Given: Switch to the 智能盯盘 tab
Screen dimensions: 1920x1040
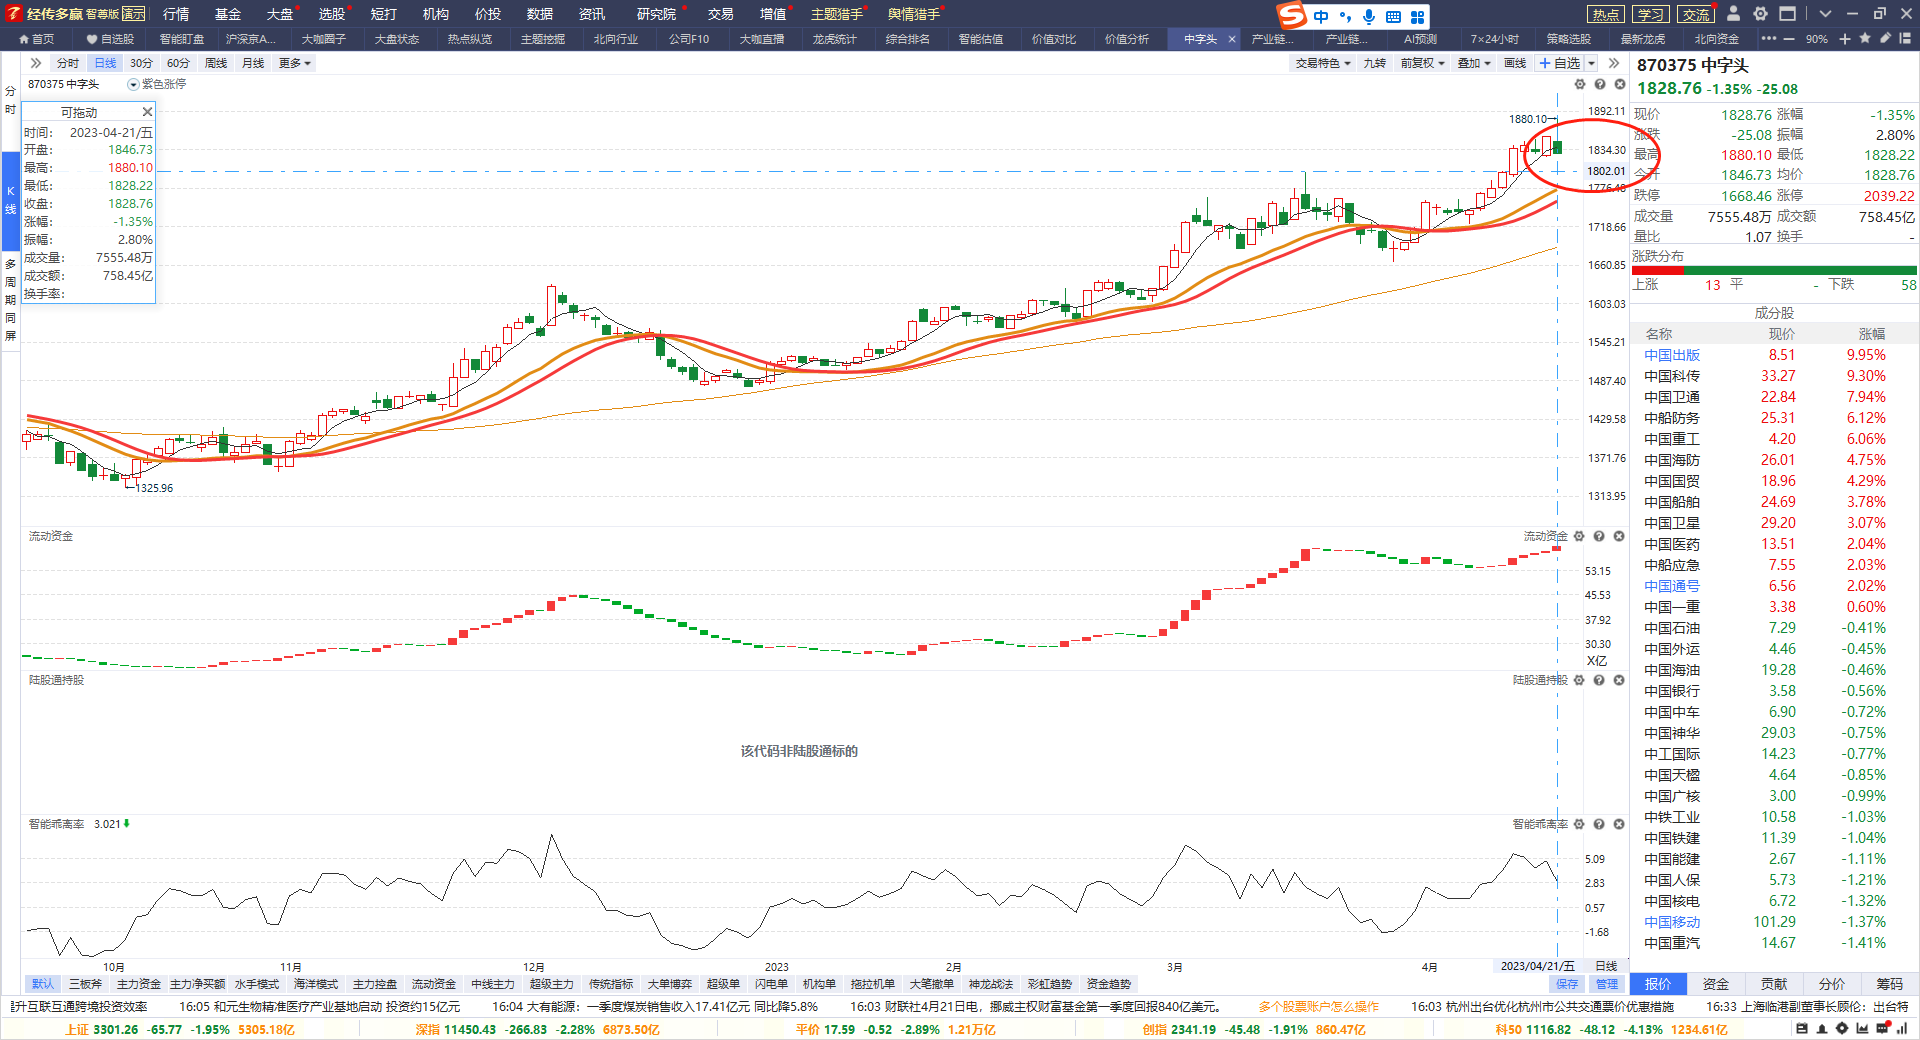Looking at the screenshot, I should point(181,39).
